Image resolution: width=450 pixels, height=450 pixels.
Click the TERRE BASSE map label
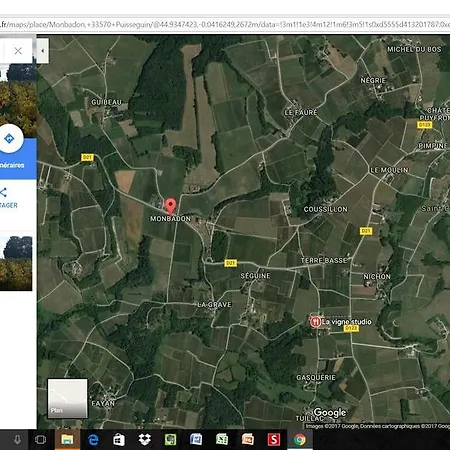click(x=324, y=260)
